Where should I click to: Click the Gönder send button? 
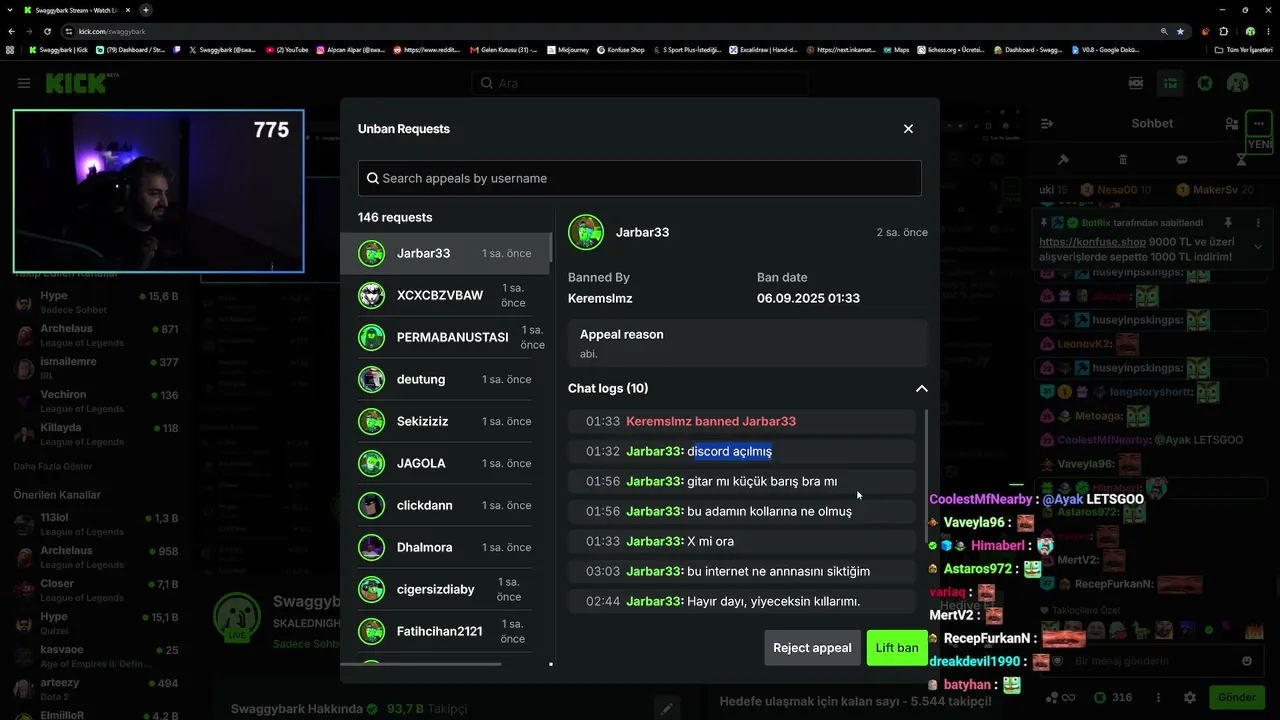(1237, 697)
